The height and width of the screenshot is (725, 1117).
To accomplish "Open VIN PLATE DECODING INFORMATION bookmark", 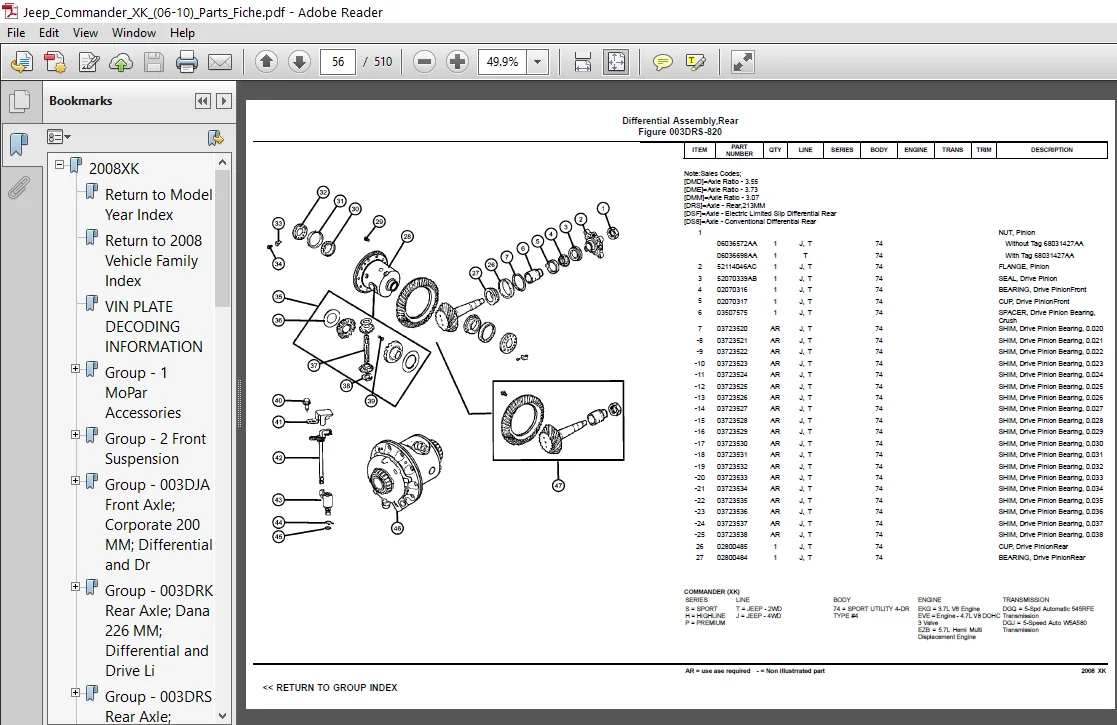I will (x=154, y=327).
